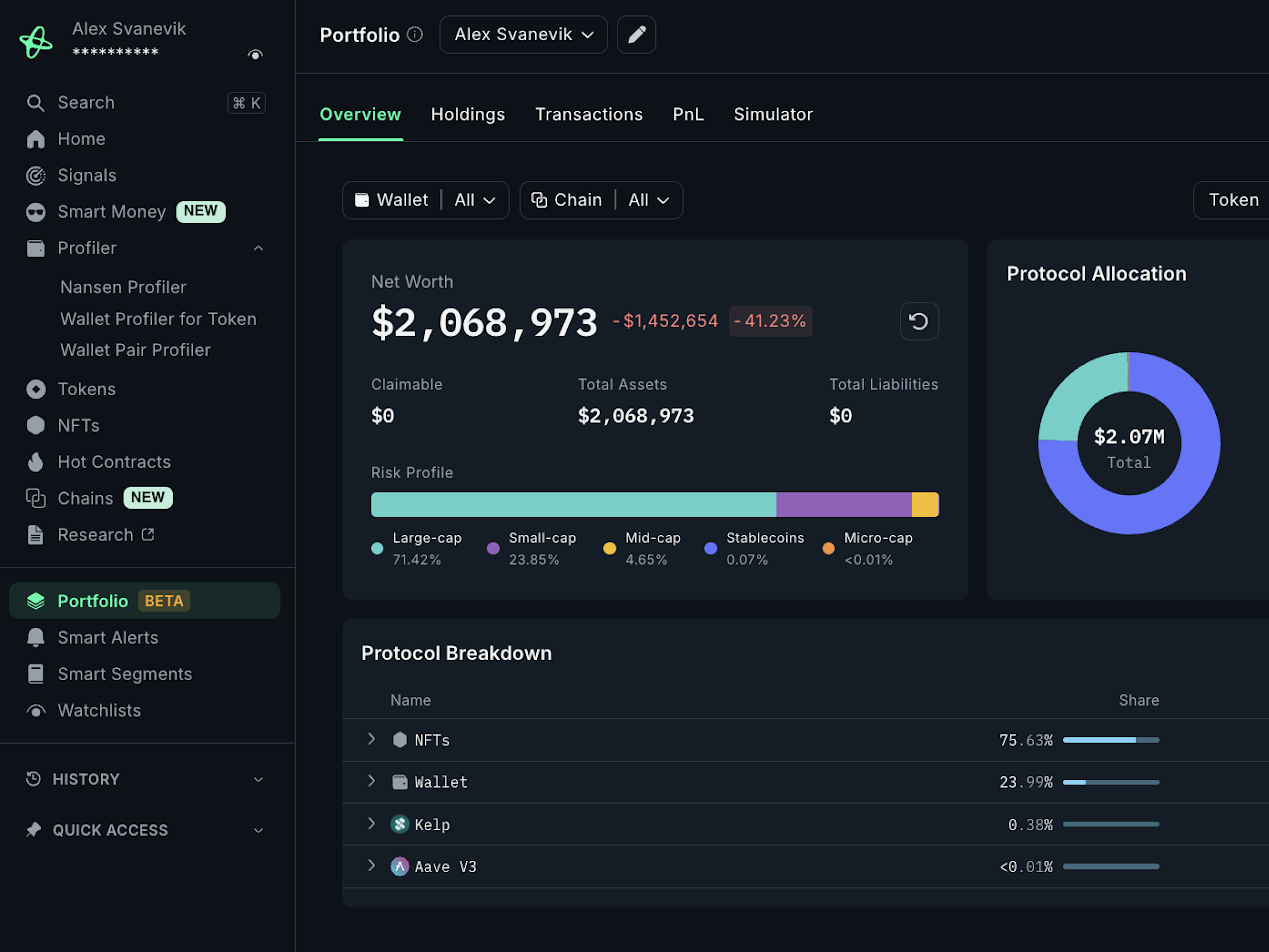Expand the Wallet protocol row
Viewport: 1269px width, 952px height.
[x=371, y=781]
